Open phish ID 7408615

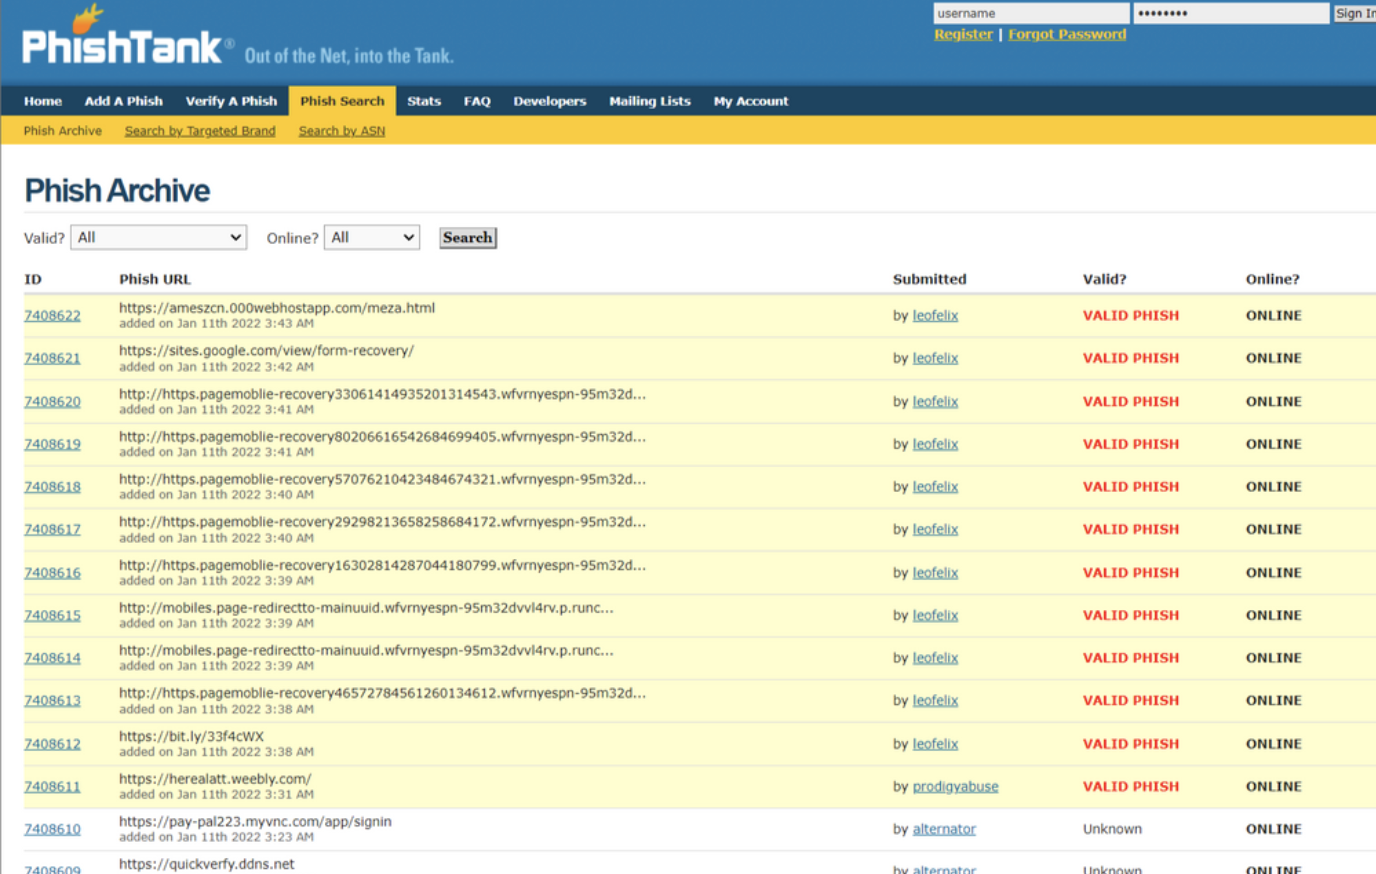coord(52,615)
